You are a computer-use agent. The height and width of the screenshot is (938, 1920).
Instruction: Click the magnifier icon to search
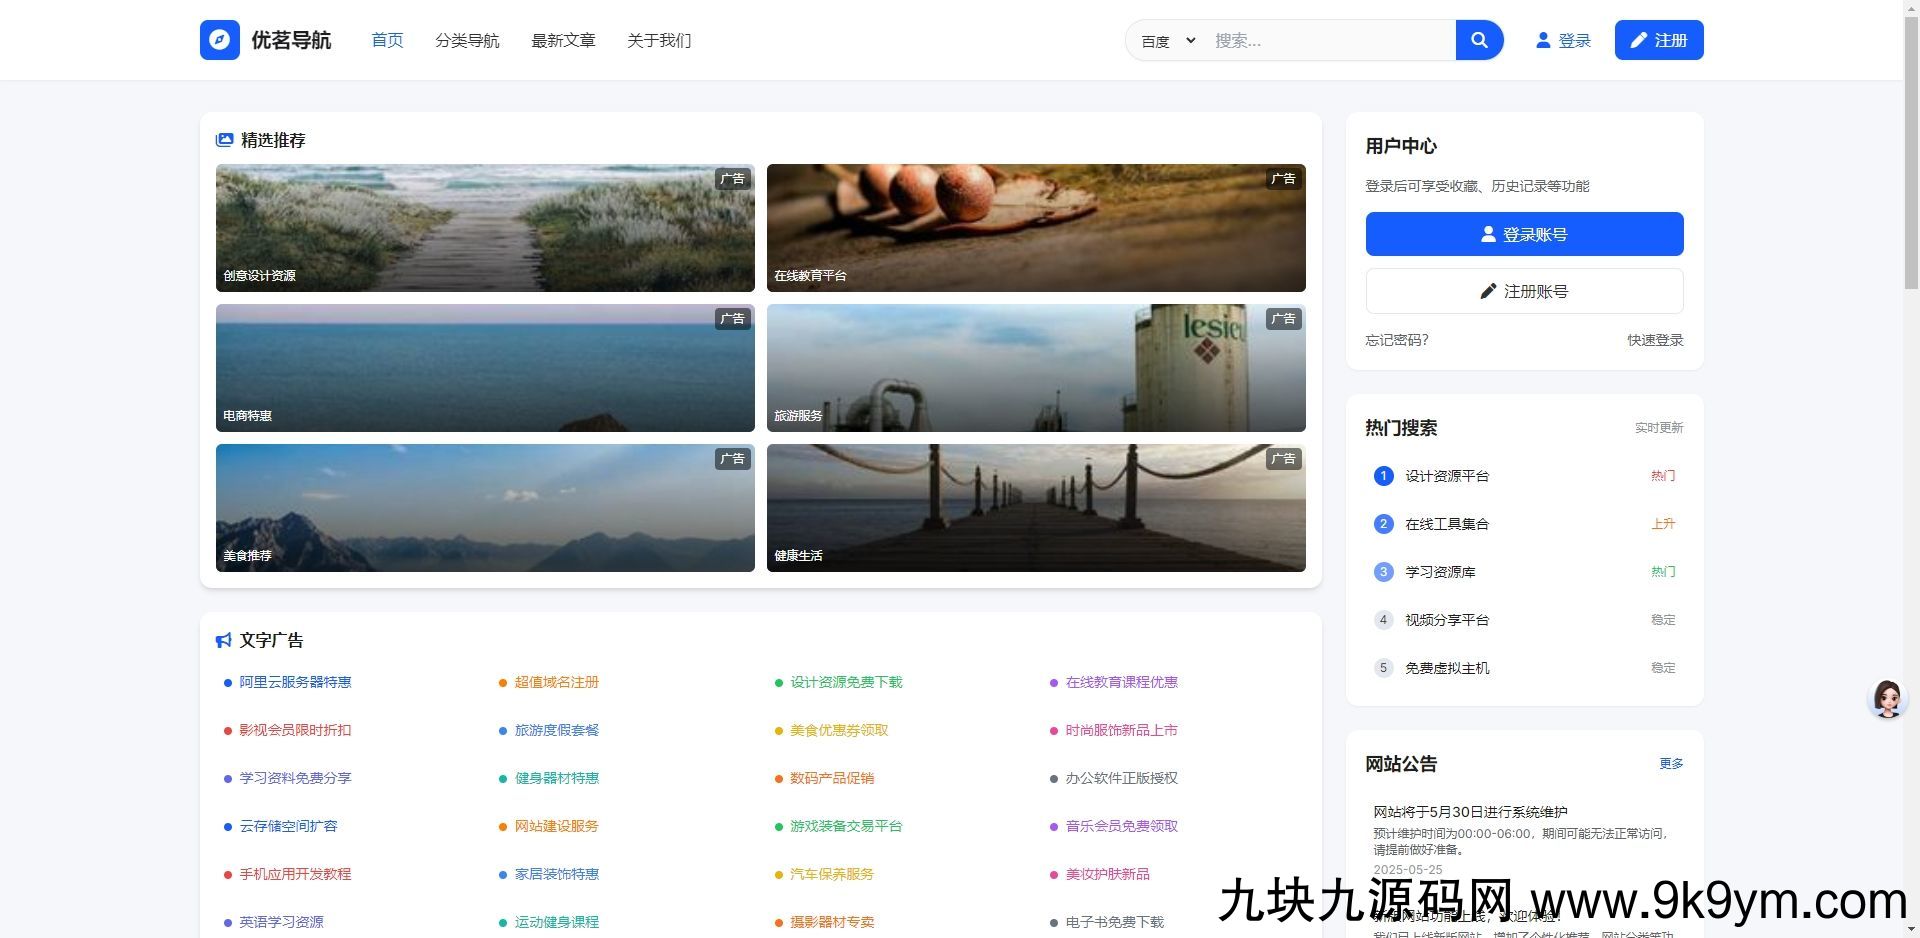tap(1479, 40)
